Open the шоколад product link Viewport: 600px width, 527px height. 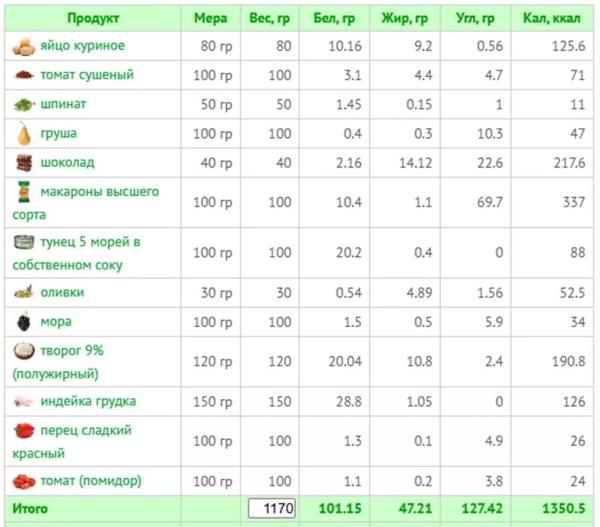coord(67,163)
